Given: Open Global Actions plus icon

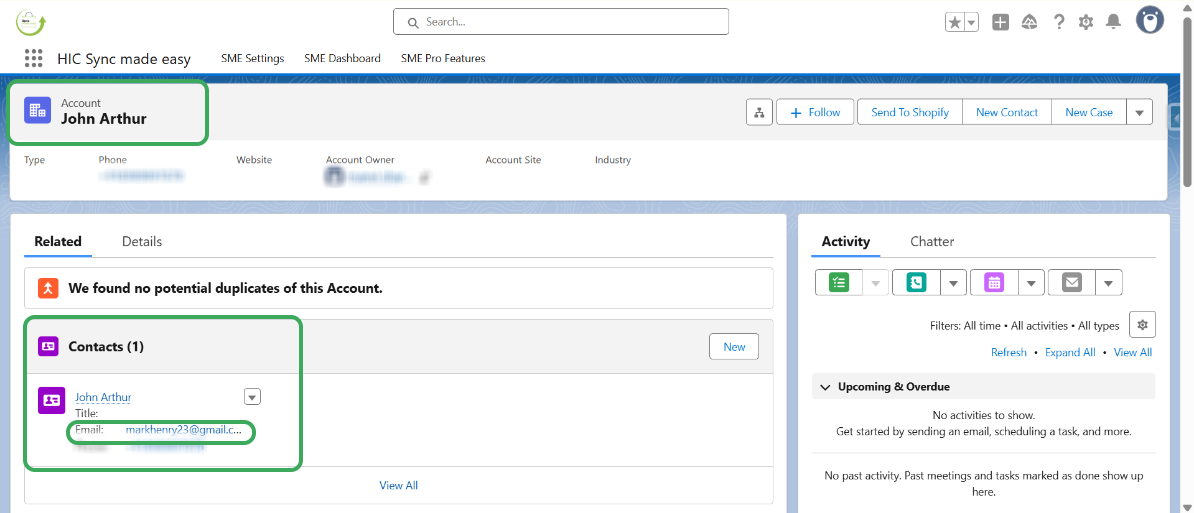Looking at the screenshot, I should point(1001,22).
